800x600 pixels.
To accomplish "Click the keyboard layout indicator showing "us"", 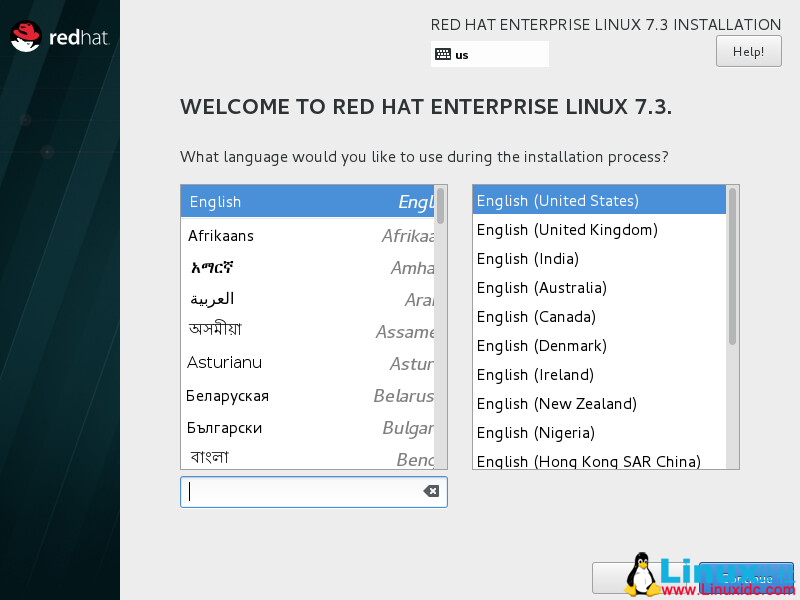I will point(489,54).
